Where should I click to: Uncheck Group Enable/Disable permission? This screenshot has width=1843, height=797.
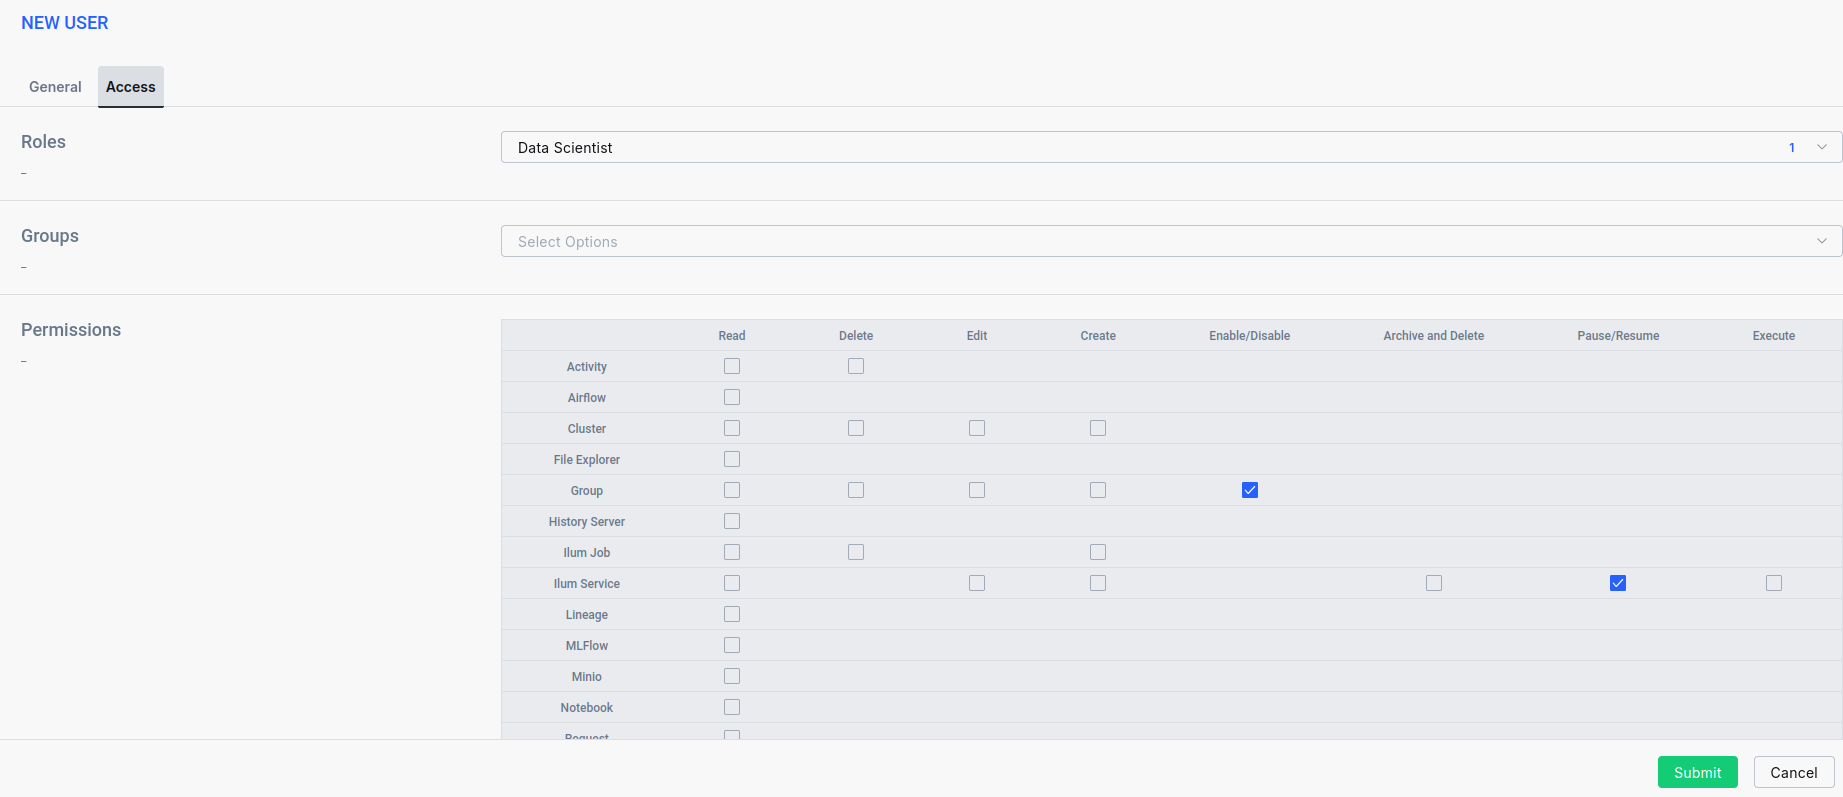pyautogui.click(x=1250, y=490)
